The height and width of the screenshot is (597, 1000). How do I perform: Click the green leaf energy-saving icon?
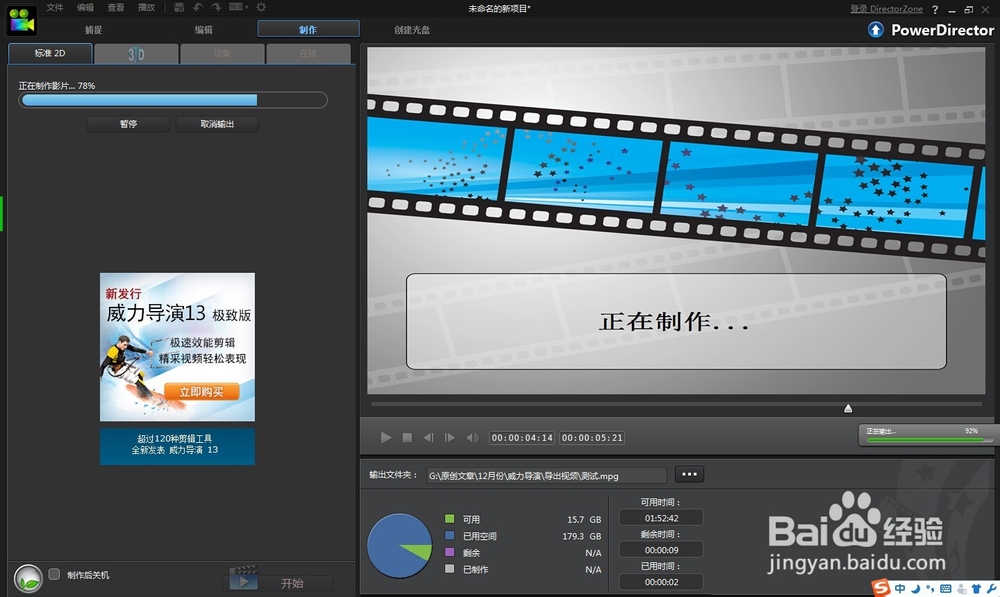(28, 579)
